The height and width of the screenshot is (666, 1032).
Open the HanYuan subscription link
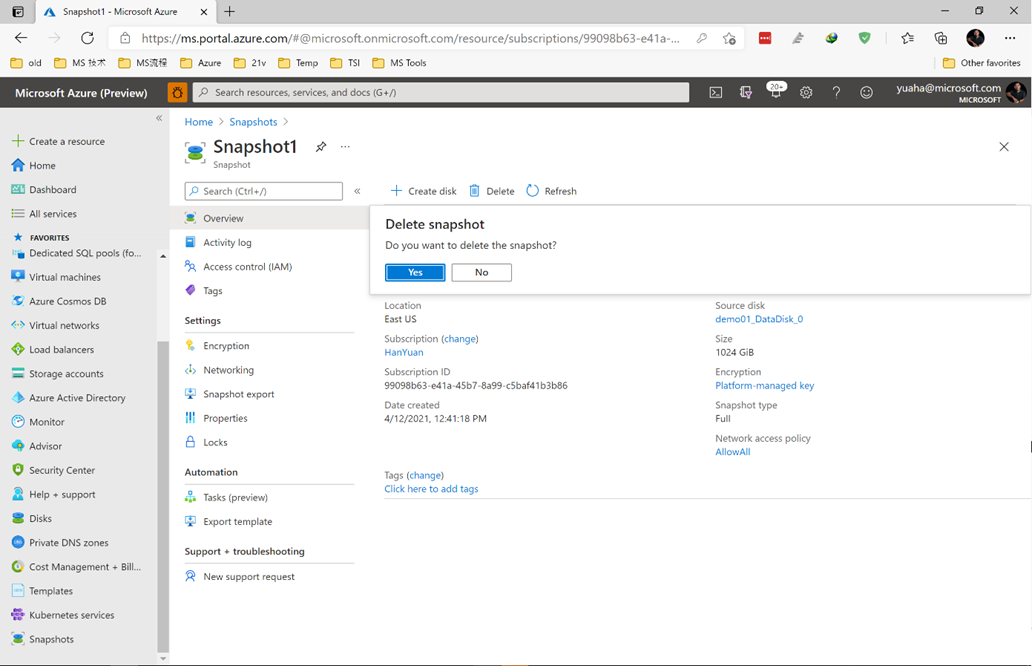[404, 352]
